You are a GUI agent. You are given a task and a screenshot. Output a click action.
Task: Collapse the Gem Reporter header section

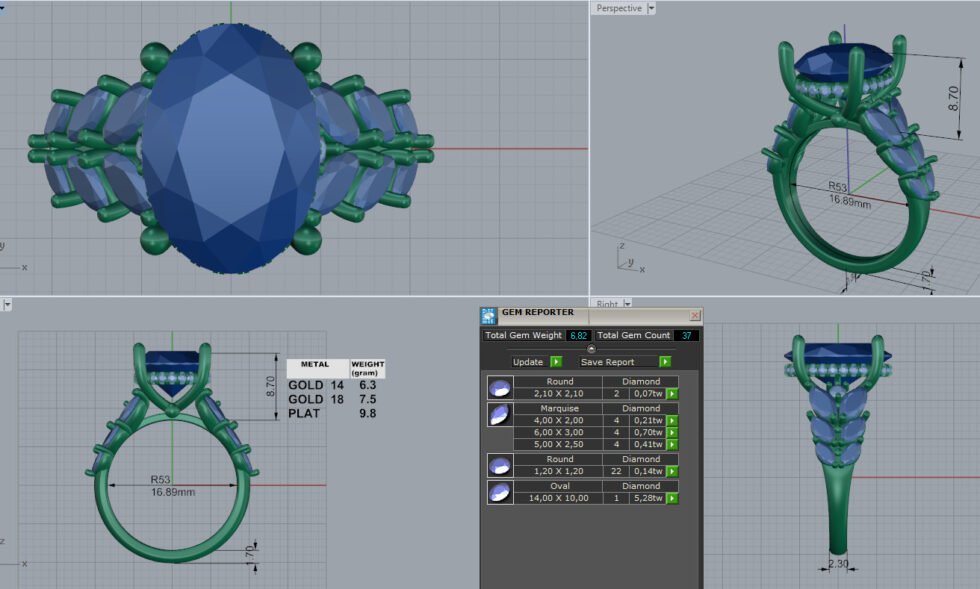click(x=591, y=349)
